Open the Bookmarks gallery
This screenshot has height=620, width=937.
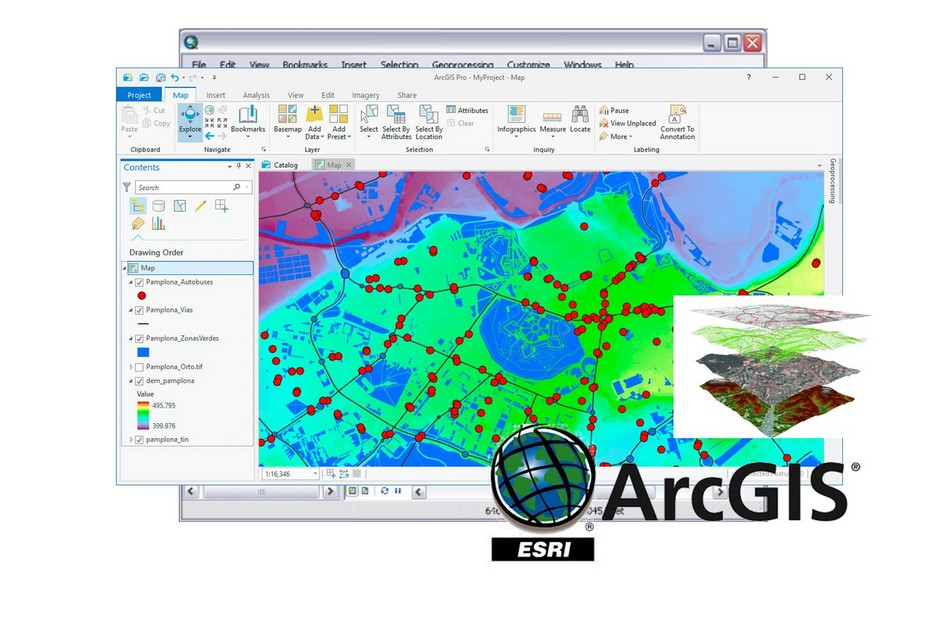click(x=248, y=121)
